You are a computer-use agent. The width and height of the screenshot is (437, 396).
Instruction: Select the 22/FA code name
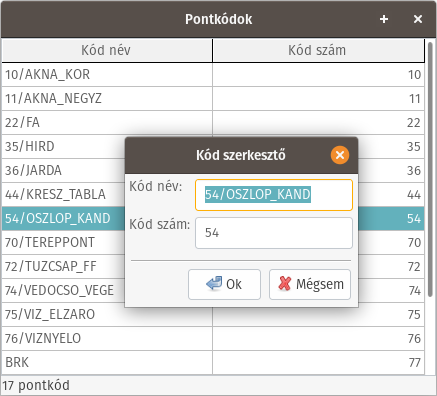click(x=22, y=123)
